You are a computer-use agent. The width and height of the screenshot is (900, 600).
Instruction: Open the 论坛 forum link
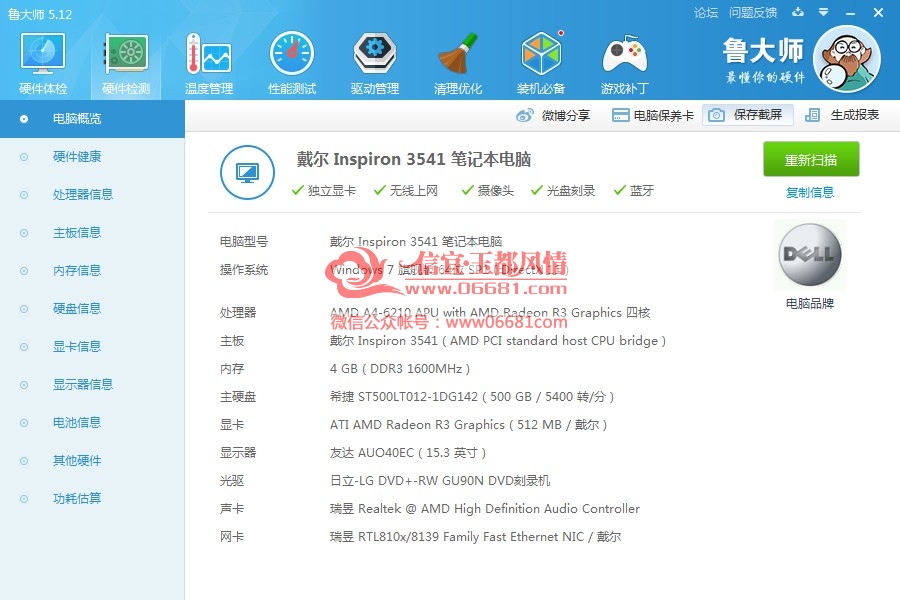(705, 13)
